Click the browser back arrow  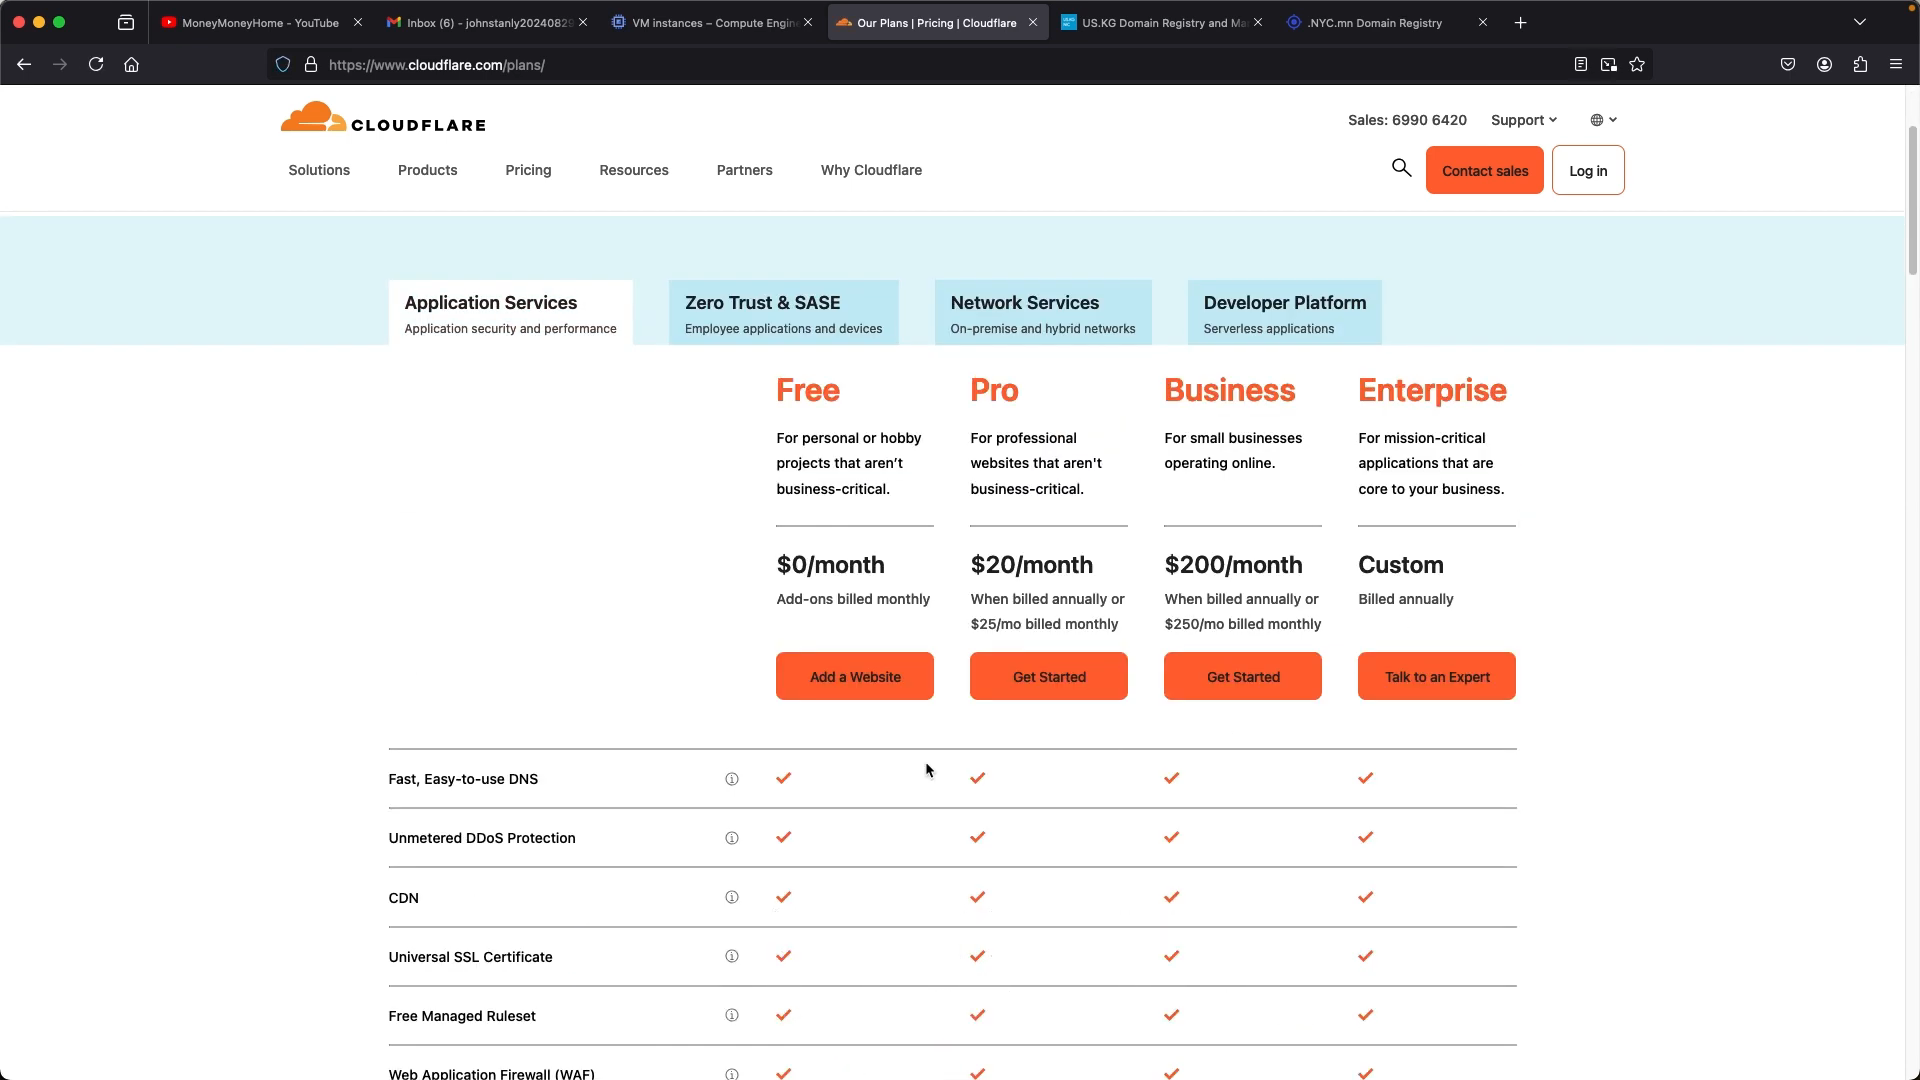pyautogui.click(x=24, y=64)
